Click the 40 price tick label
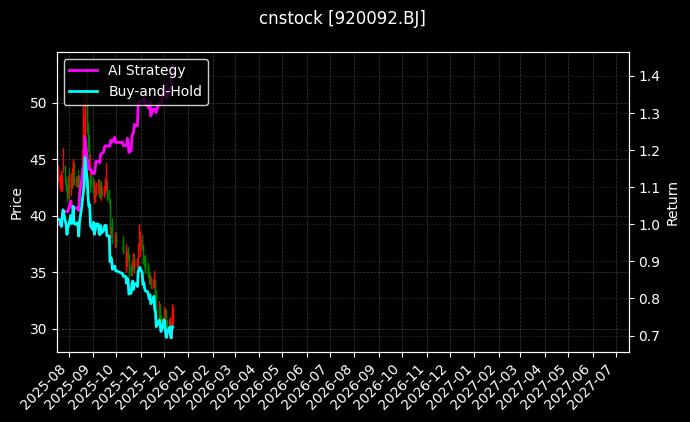690x422 pixels. coord(40,216)
